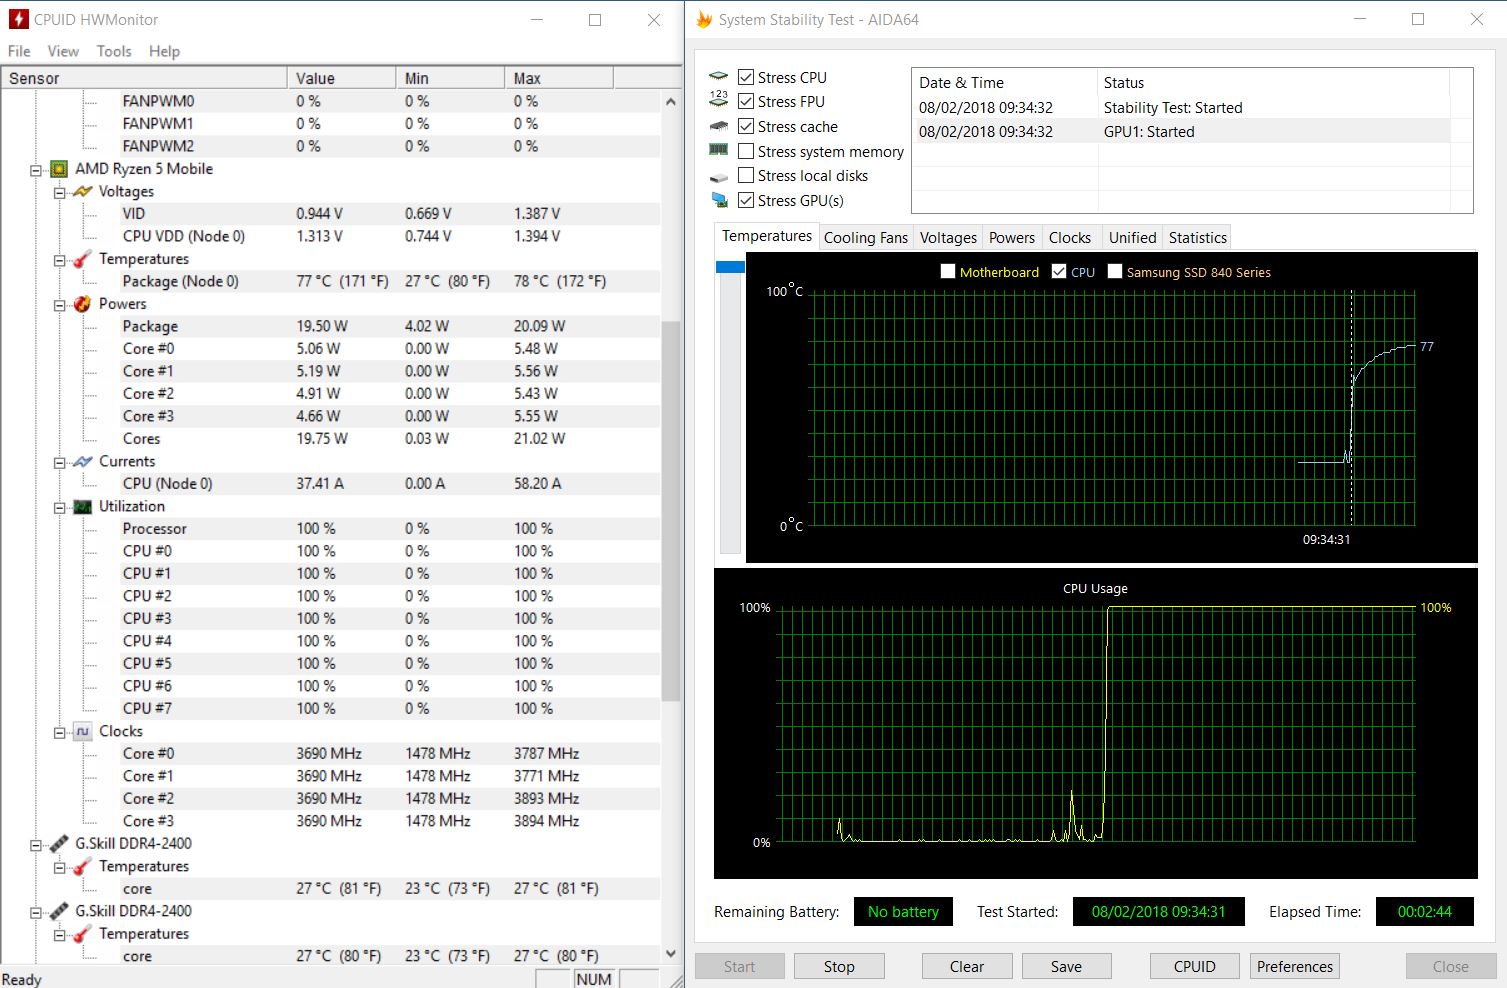
Task: Click the Currents category icon
Action: click(x=83, y=462)
